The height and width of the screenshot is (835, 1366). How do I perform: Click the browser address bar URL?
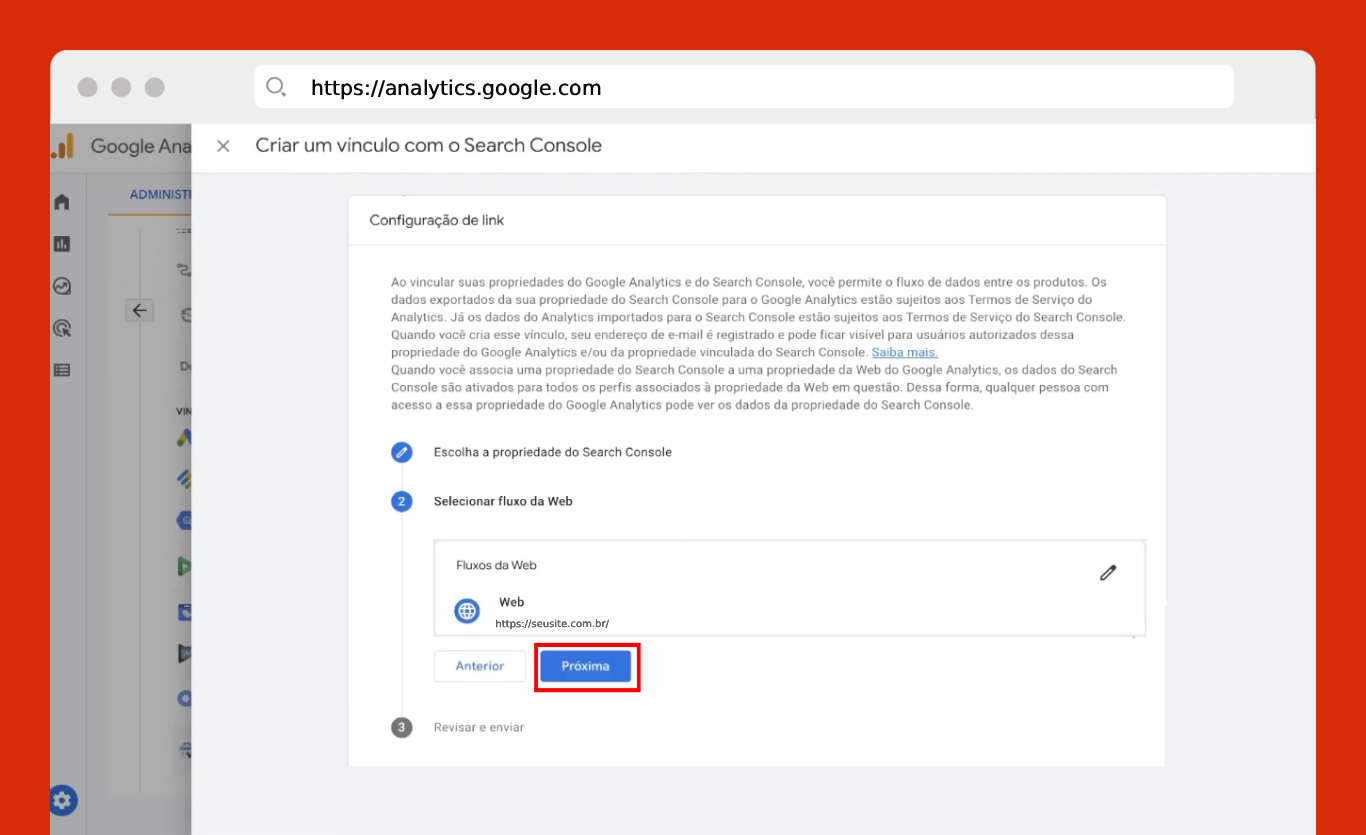click(x=456, y=88)
